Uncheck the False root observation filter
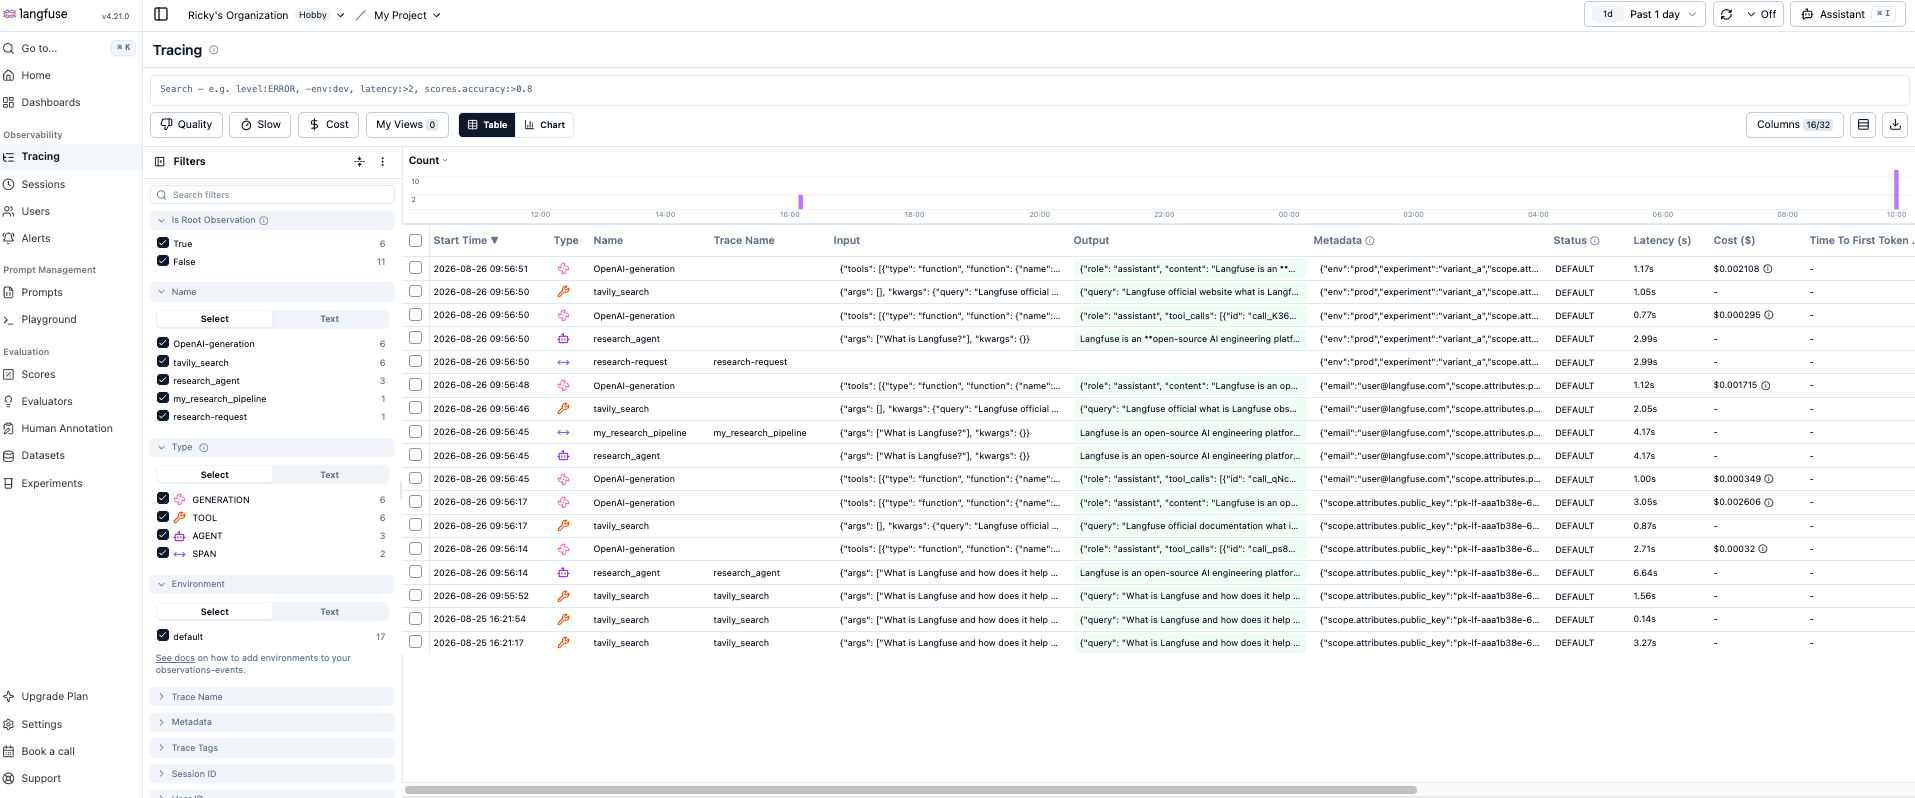Image resolution: width=1915 pixels, height=798 pixels. 162,261
